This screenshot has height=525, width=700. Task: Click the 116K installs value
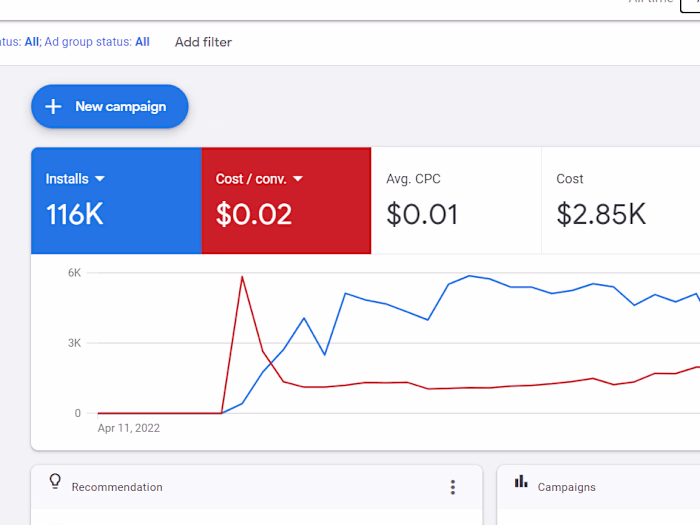coord(75,214)
